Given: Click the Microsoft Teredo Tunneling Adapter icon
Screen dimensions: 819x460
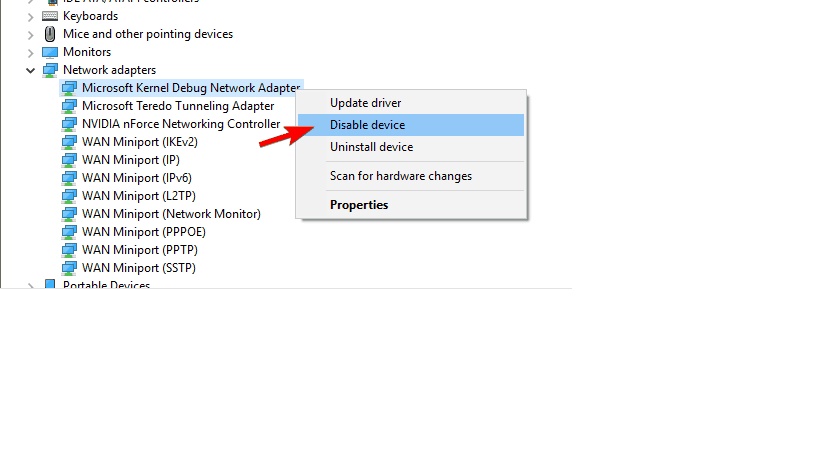Looking at the screenshot, I should (x=69, y=106).
